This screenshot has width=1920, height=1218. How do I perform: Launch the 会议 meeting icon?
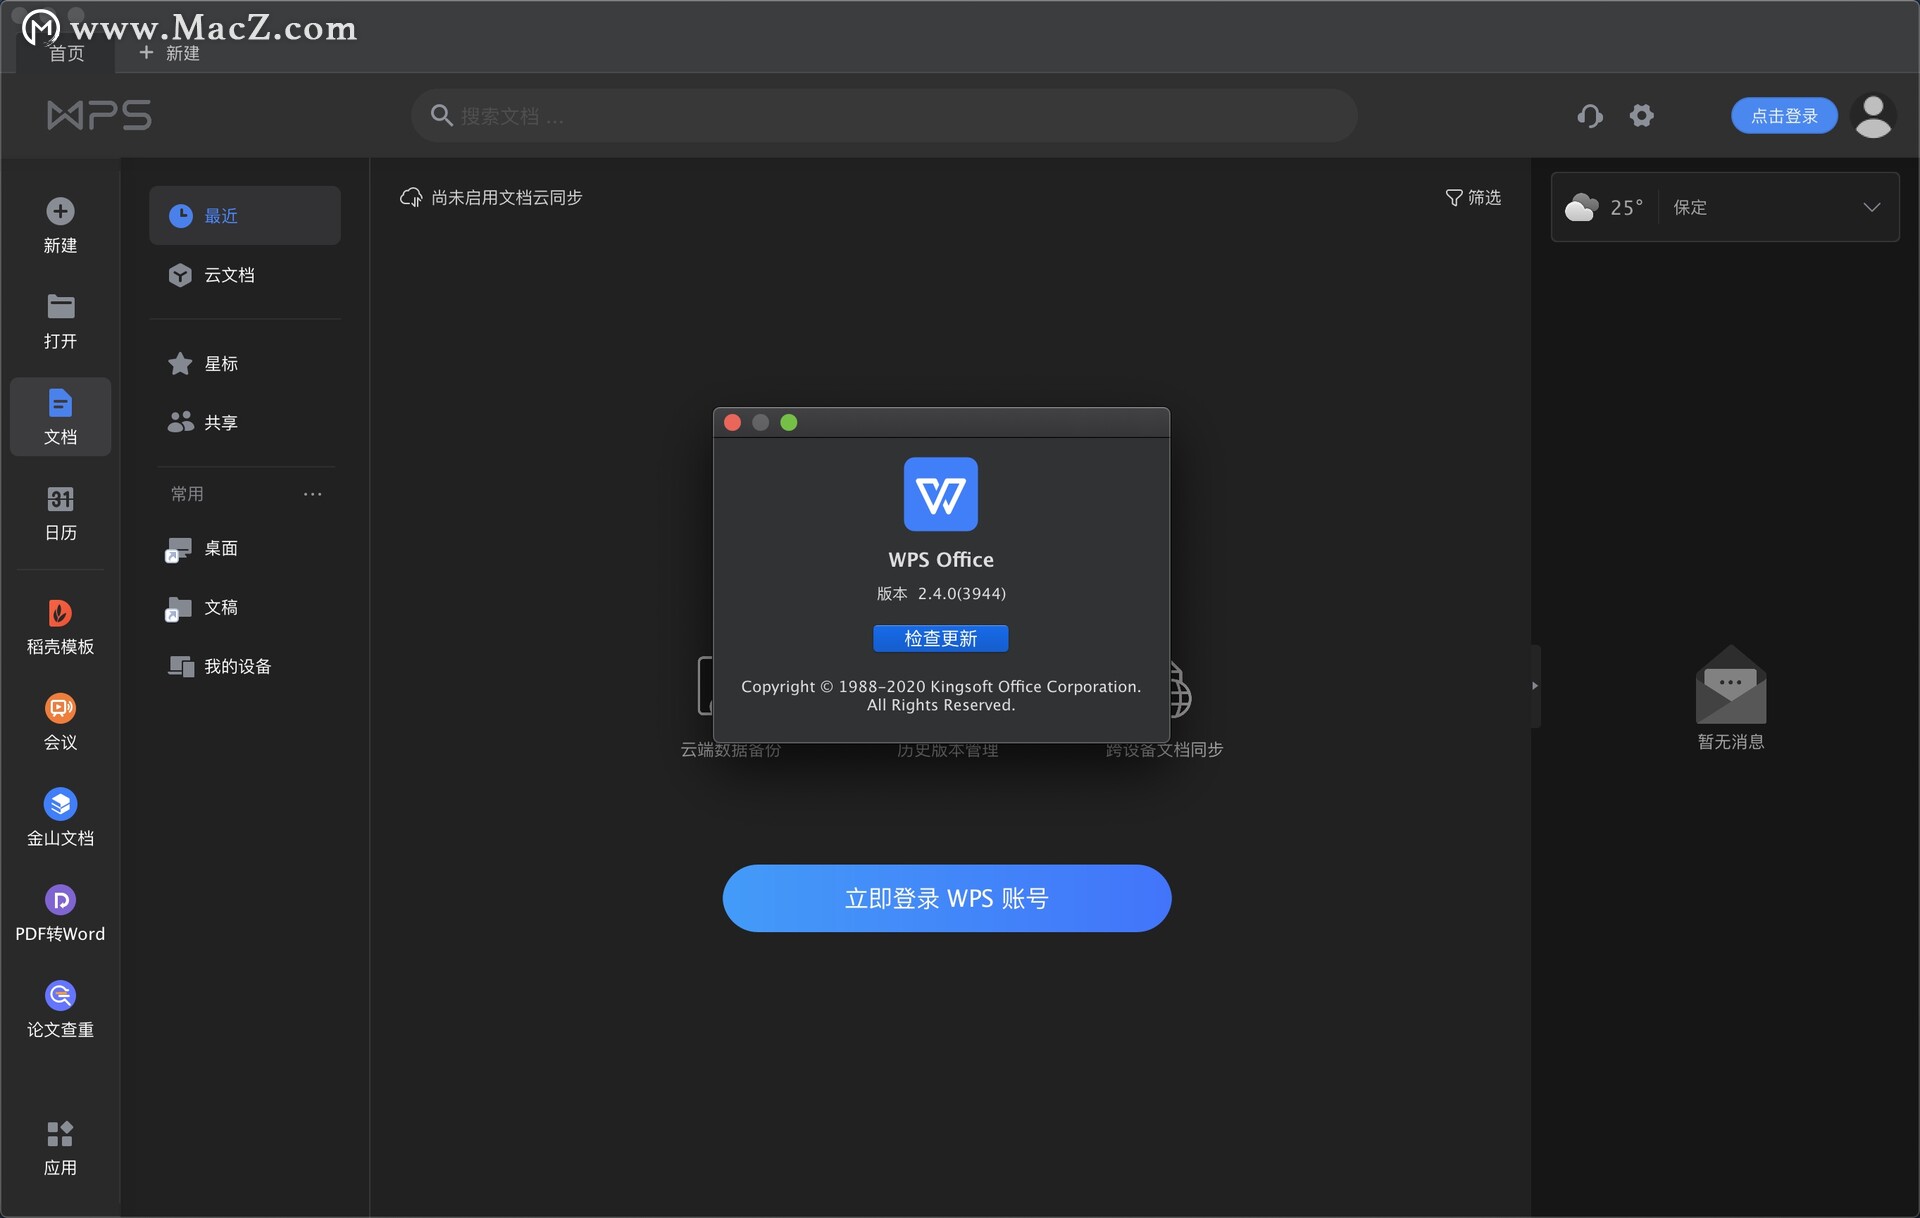60,708
